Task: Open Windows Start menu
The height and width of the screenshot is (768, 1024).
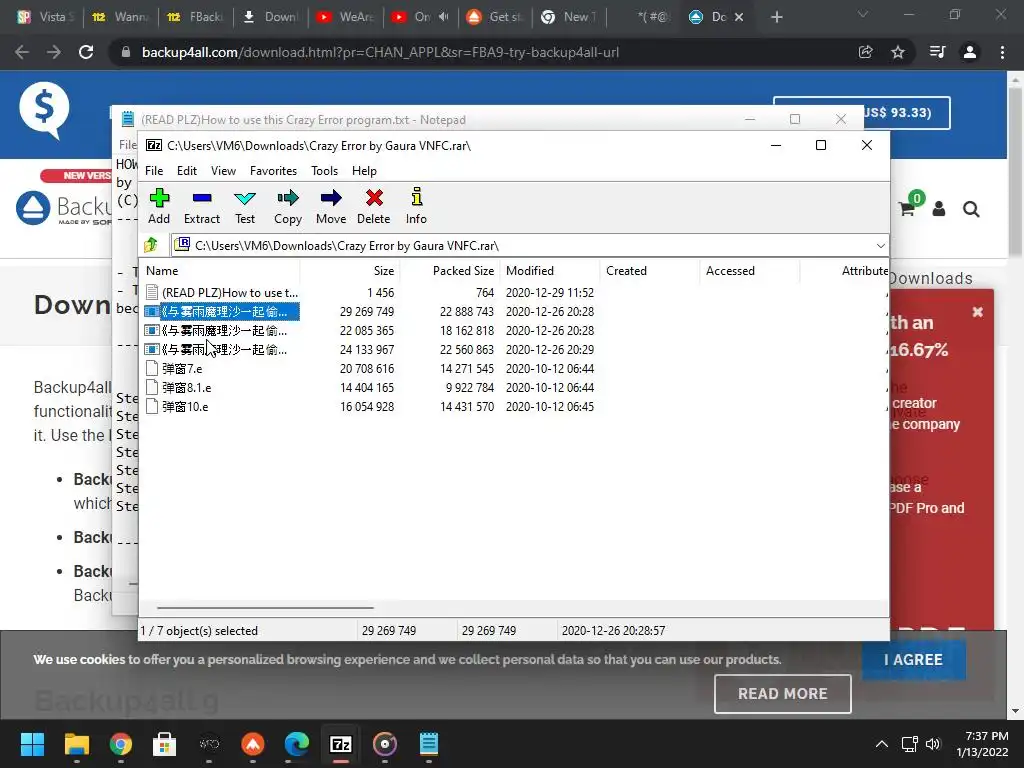Action: (x=33, y=744)
